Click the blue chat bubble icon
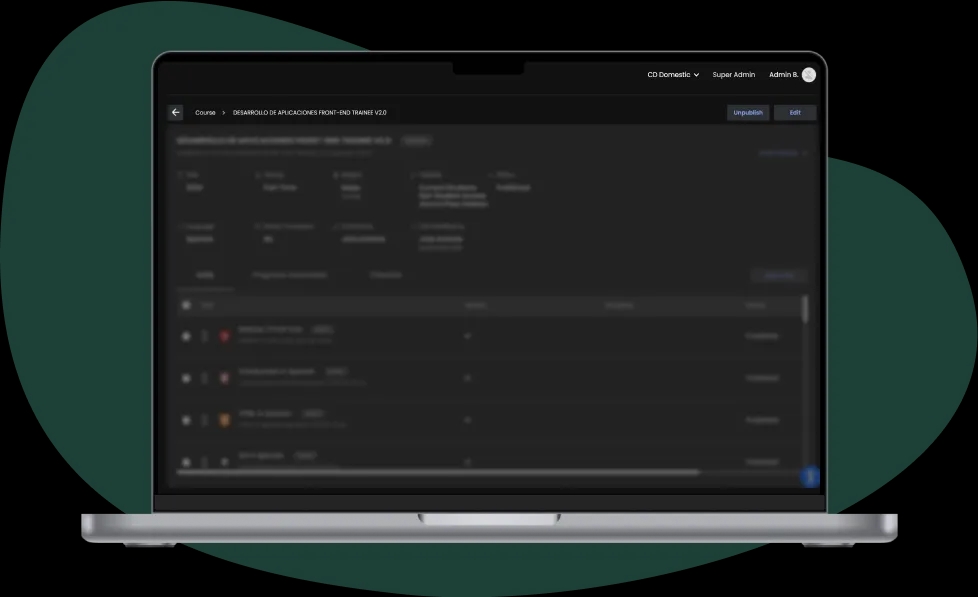Screen dimensions: 978x597 pos(810,477)
